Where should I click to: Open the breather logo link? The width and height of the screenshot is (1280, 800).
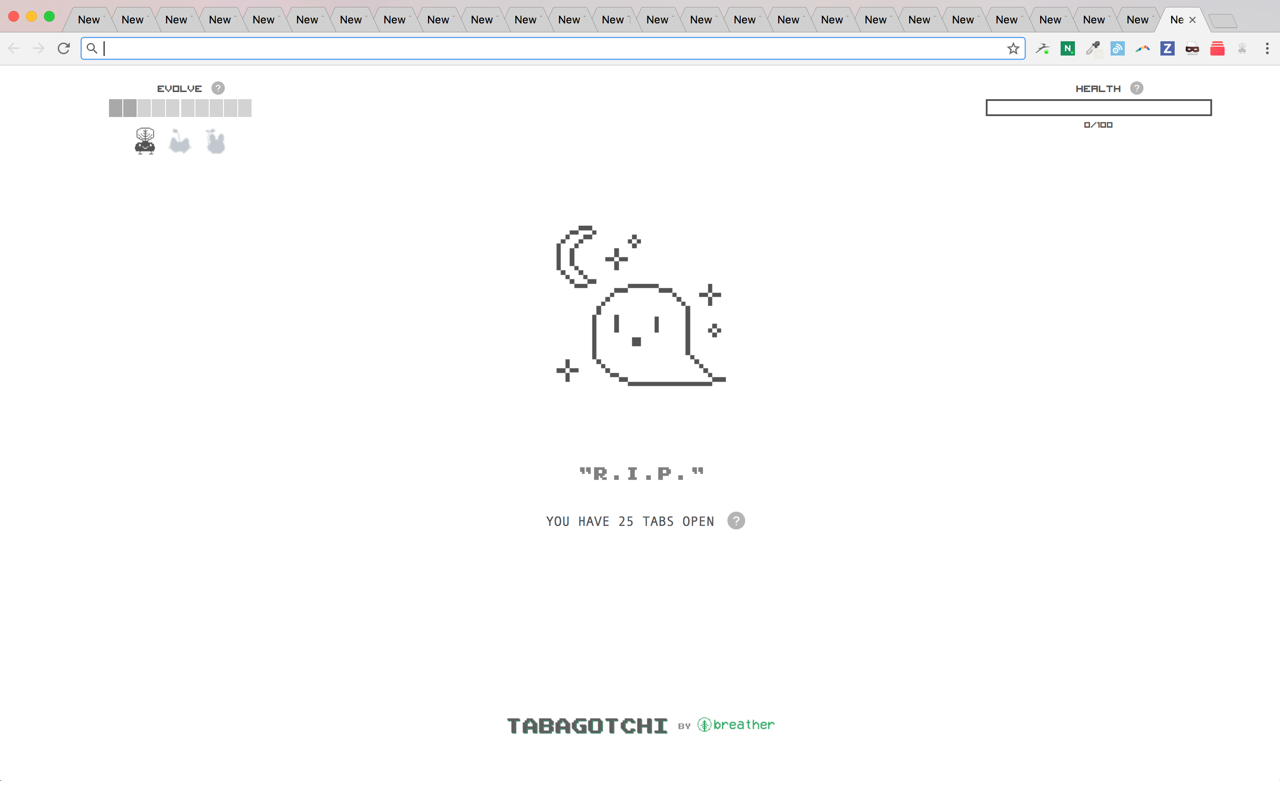[736, 725]
